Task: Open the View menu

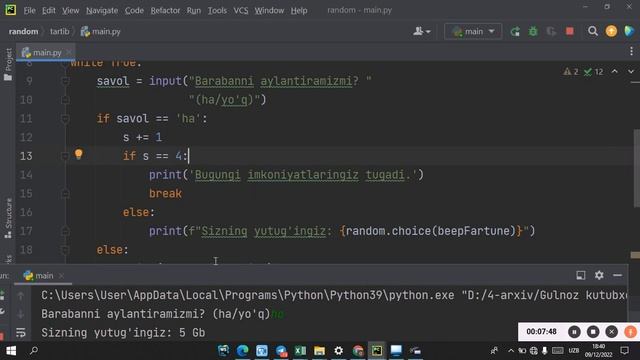Action: (71, 10)
